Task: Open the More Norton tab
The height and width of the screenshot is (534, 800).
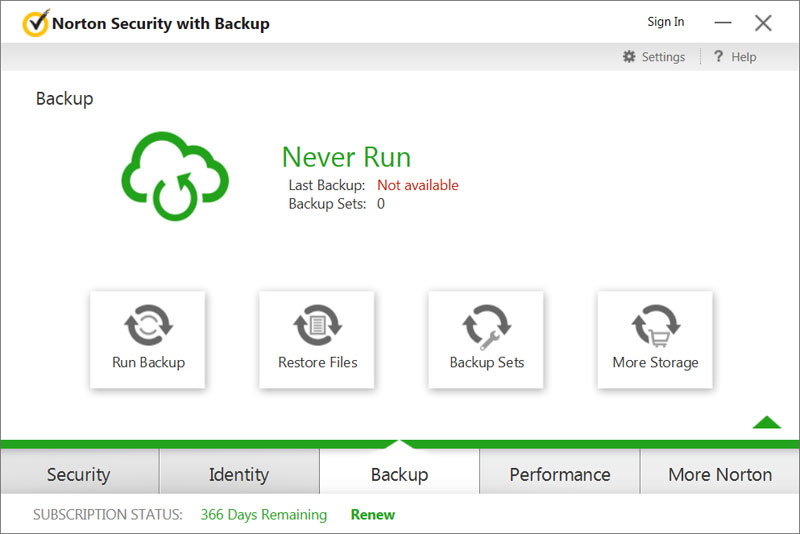Action: 720,472
